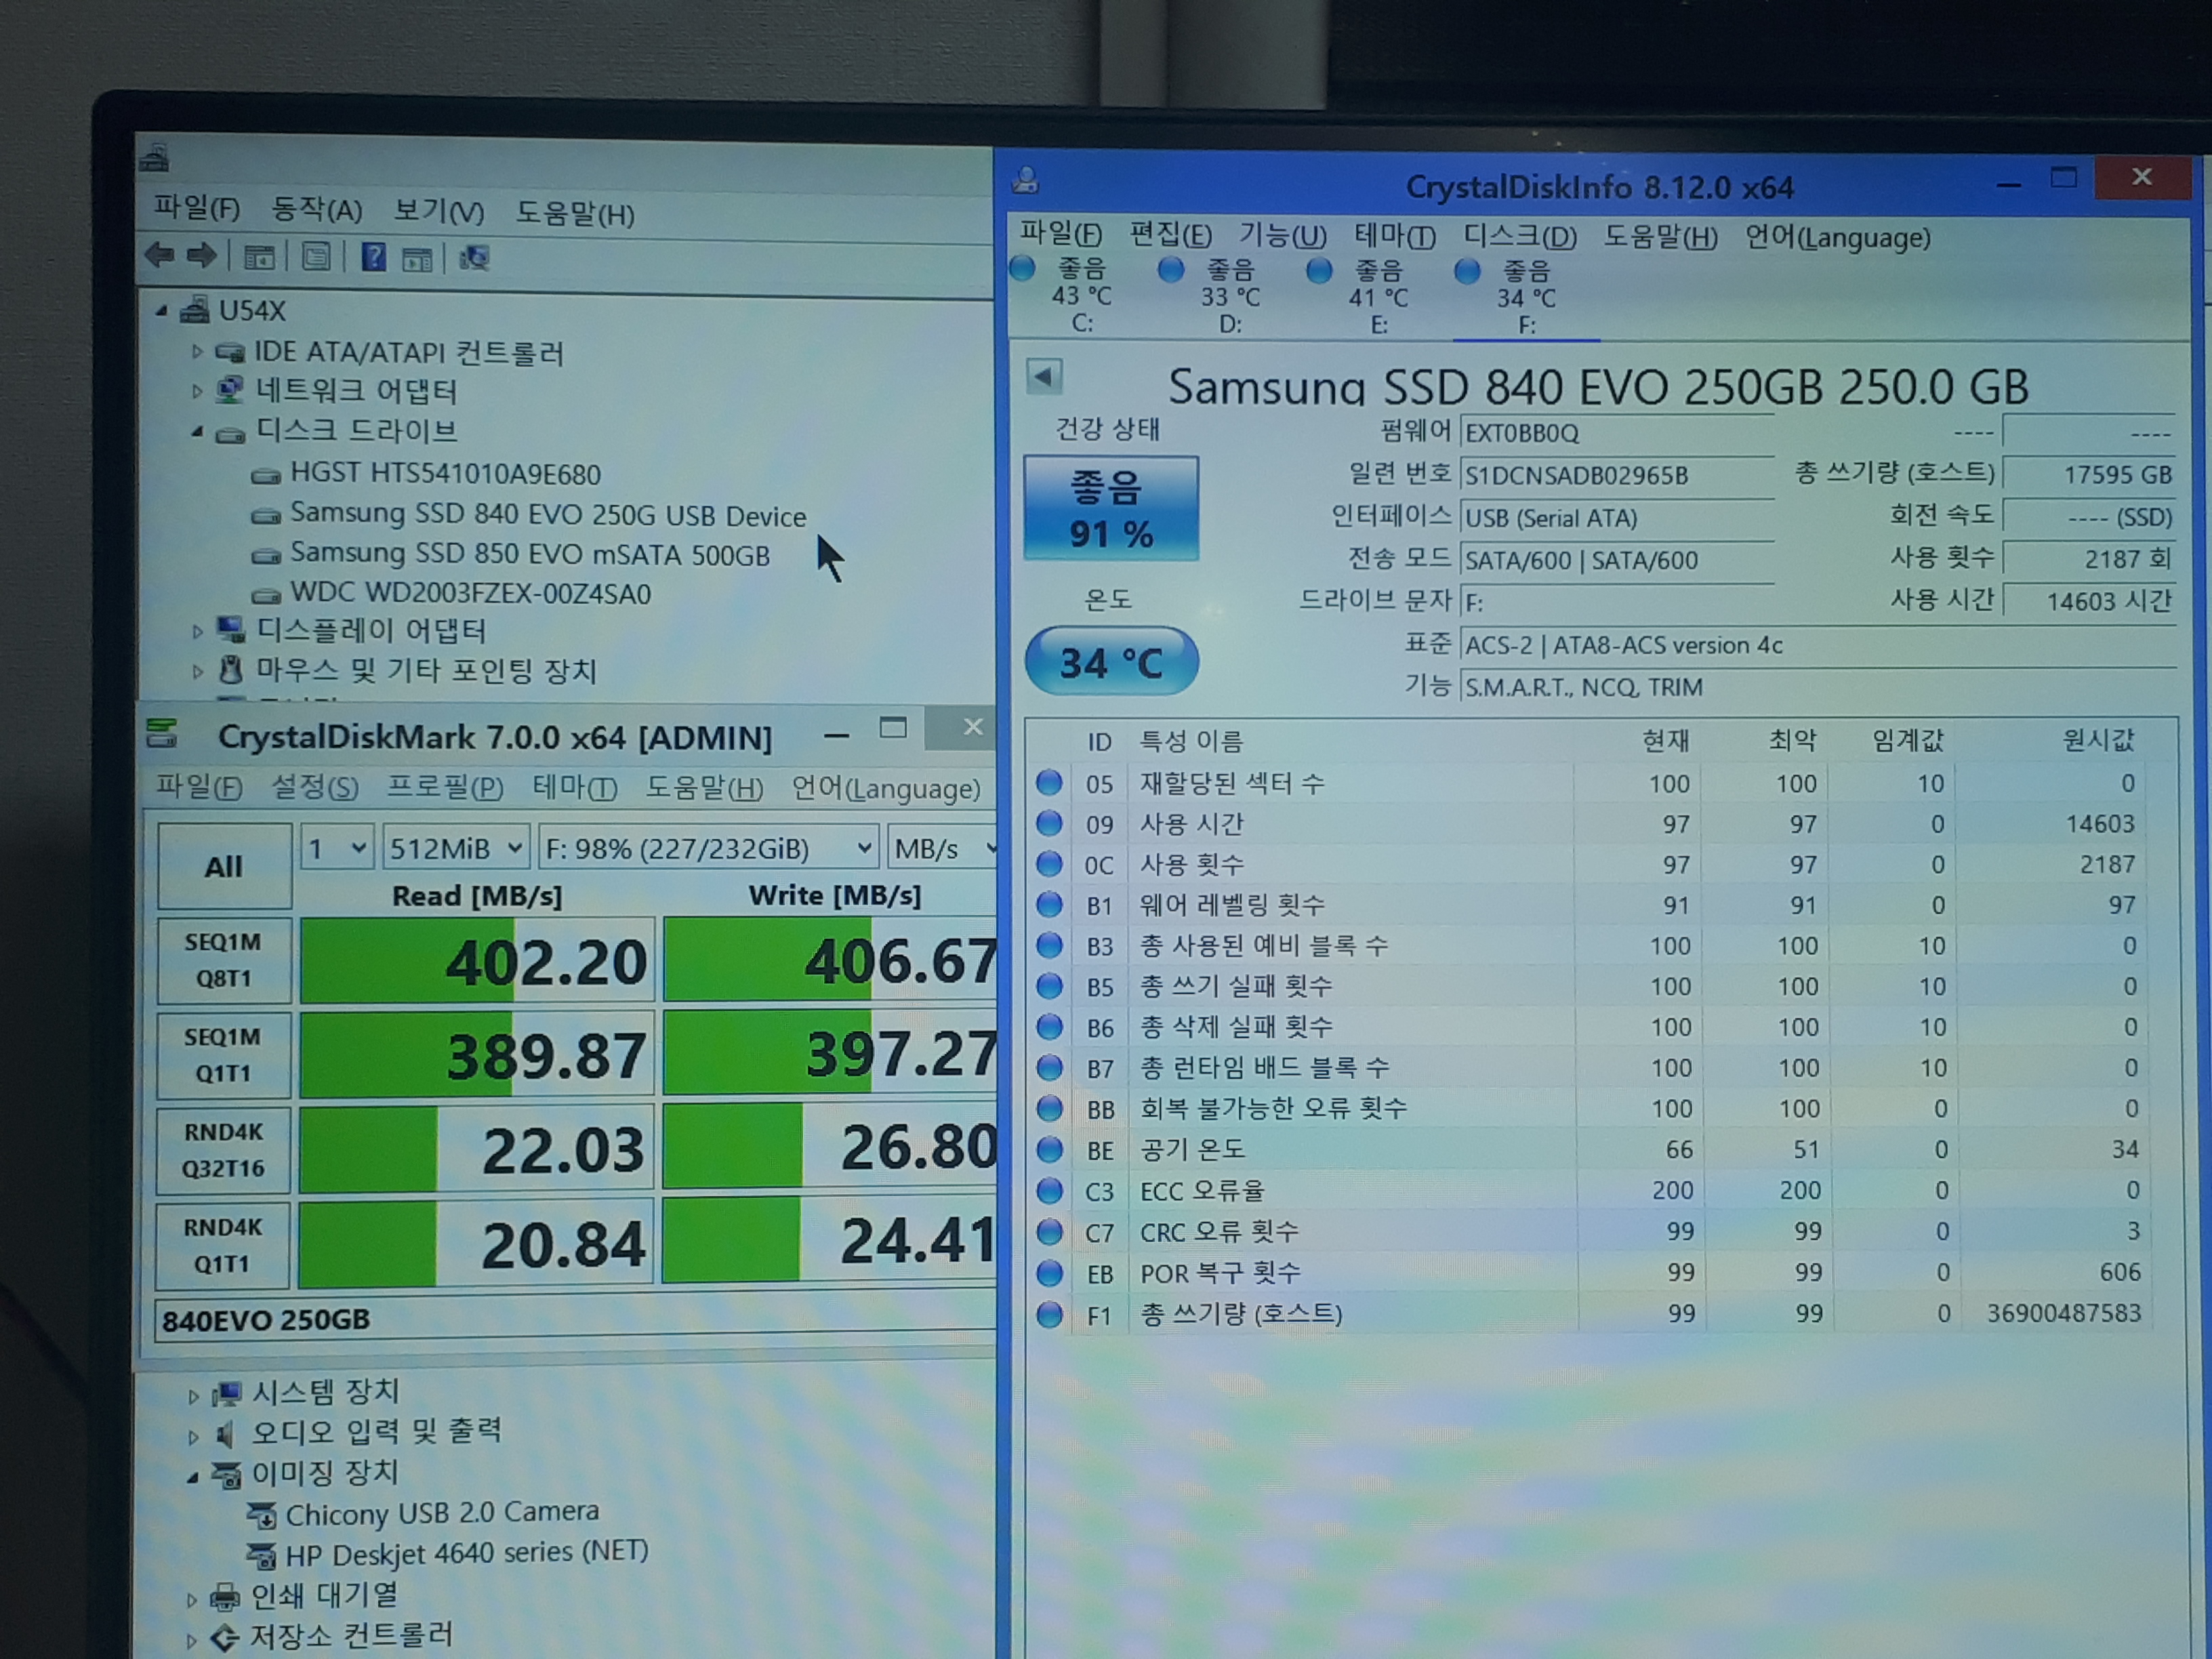Open 언어(Language) menu in CrystalDiskInfo
Image resolution: width=2212 pixels, height=1659 pixels.
(x=1838, y=238)
